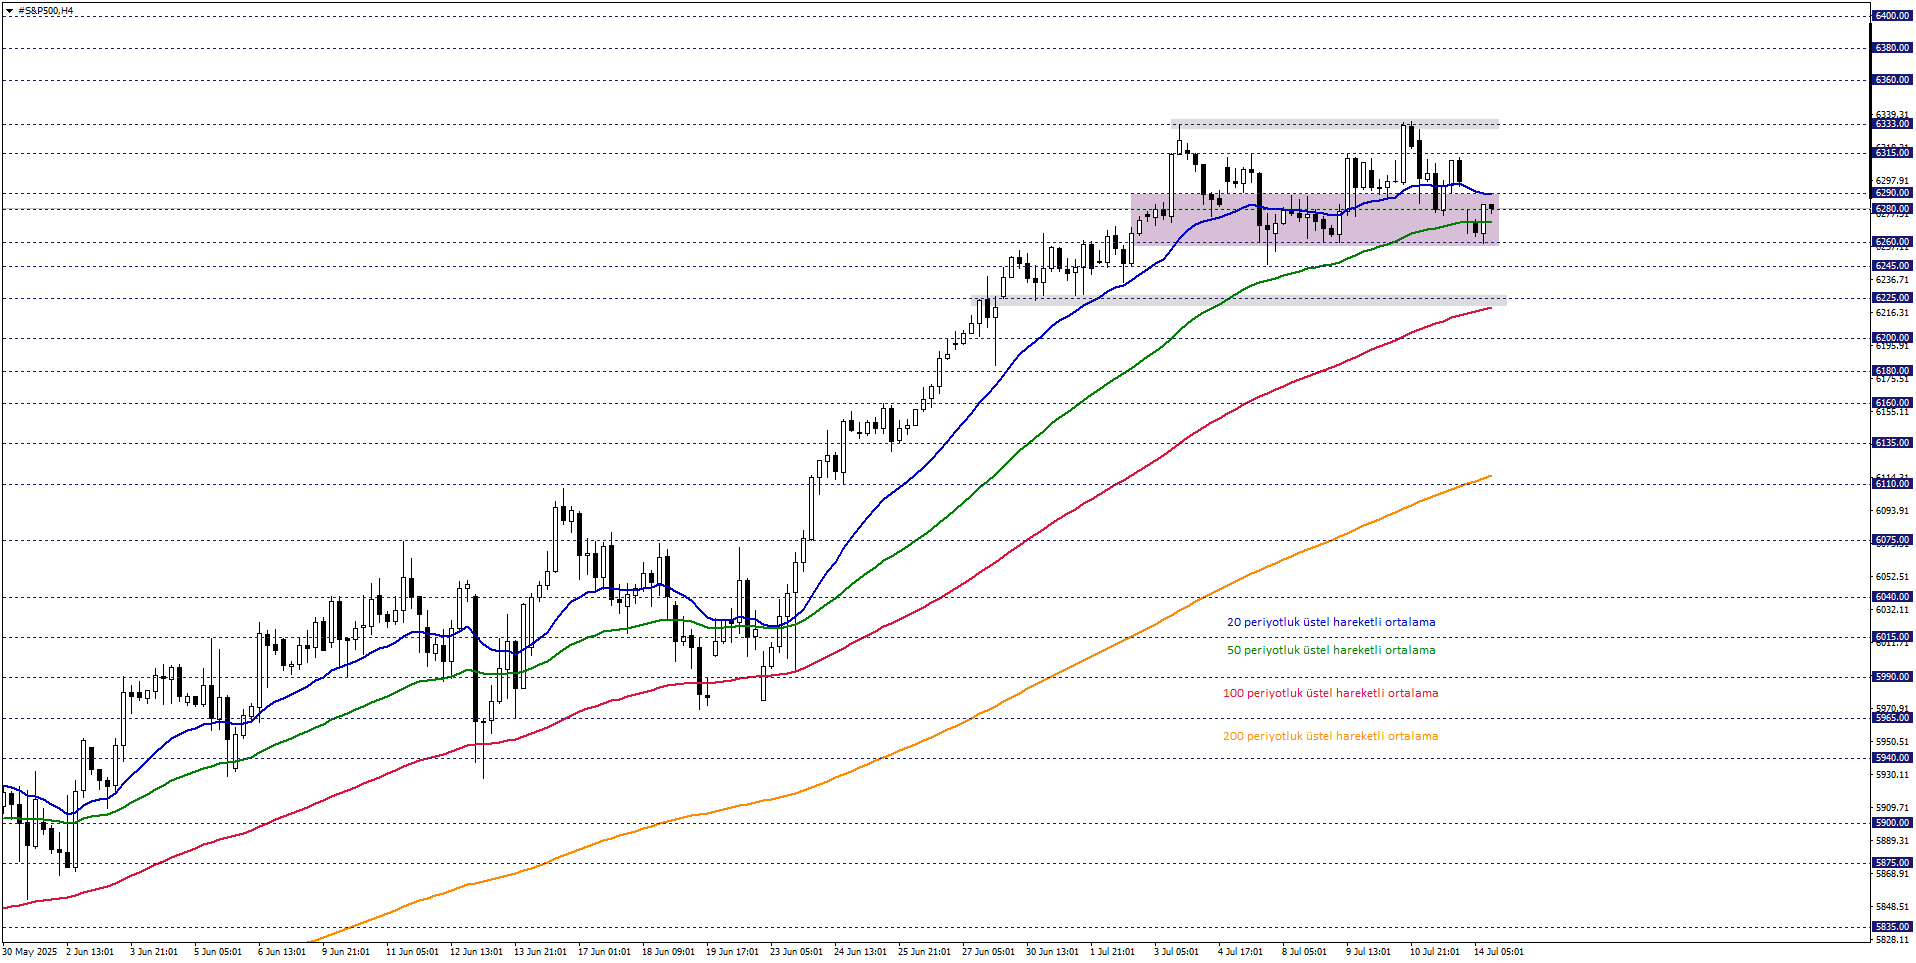
Task: Click the 6333.00 price level label
Action: [1892, 124]
